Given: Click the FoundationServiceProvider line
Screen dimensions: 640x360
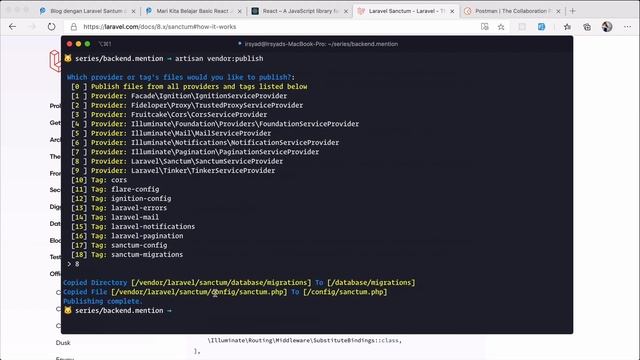Looking at the screenshot, I should 215,124.
